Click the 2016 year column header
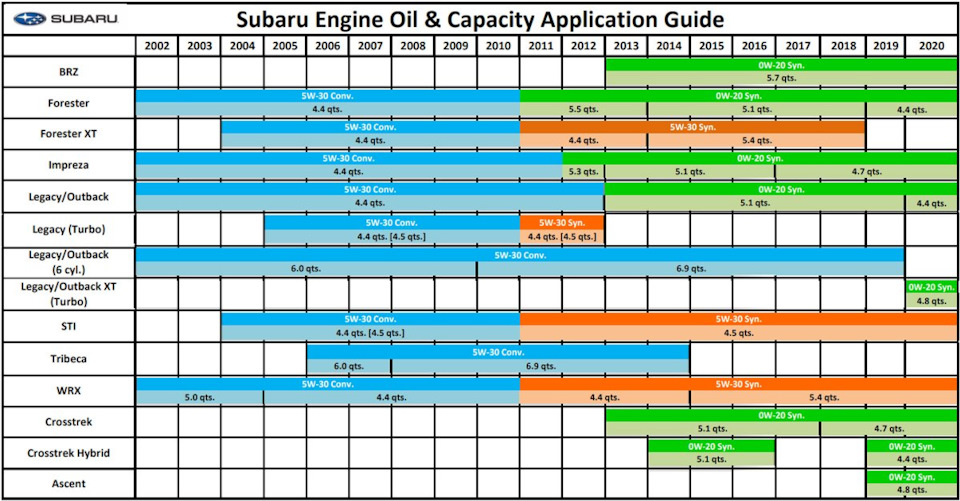This screenshot has height=501, width=960. point(754,46)
